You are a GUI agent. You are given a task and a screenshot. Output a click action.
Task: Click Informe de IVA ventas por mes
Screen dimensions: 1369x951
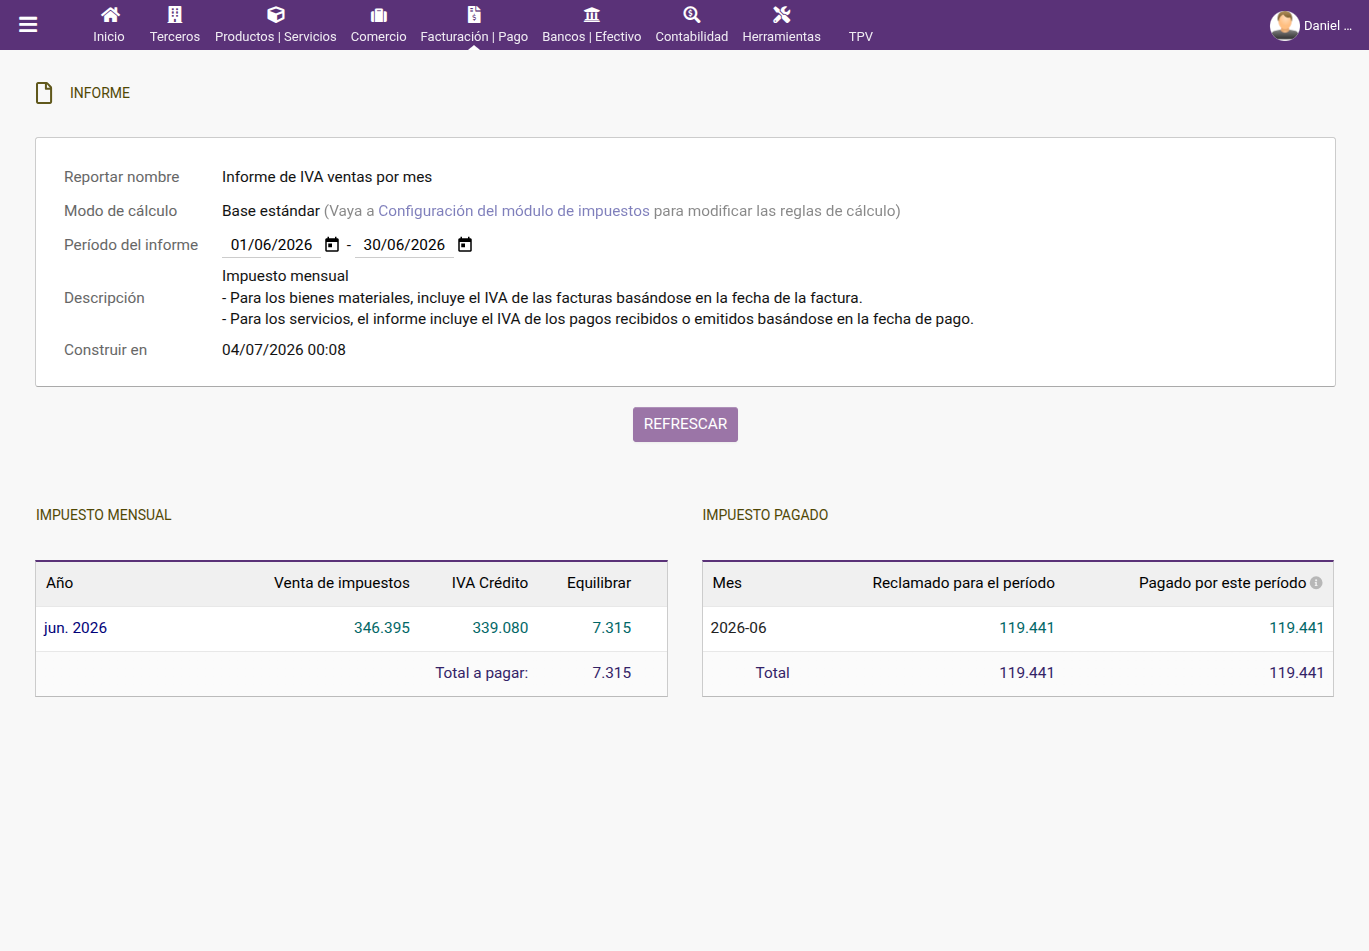click(x=327, y=177)
